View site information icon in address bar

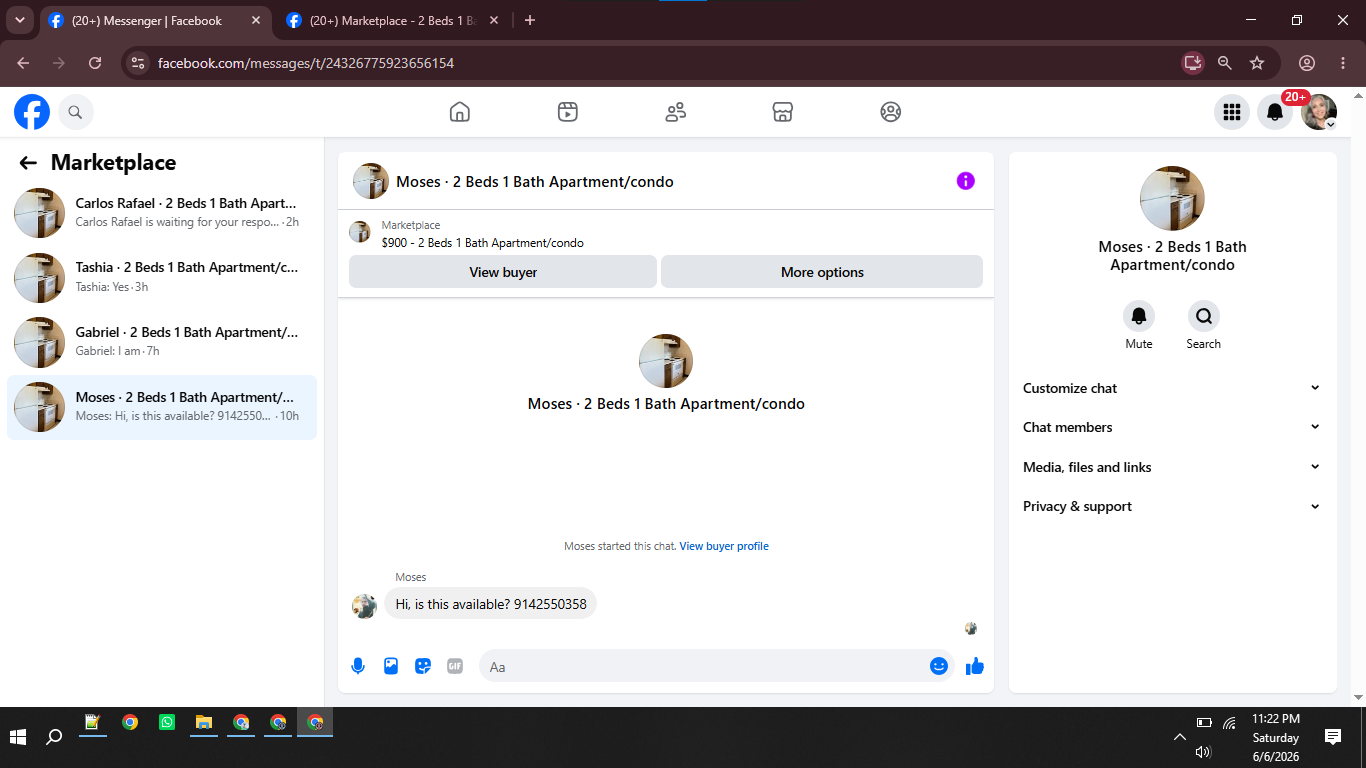click(138, 63)
